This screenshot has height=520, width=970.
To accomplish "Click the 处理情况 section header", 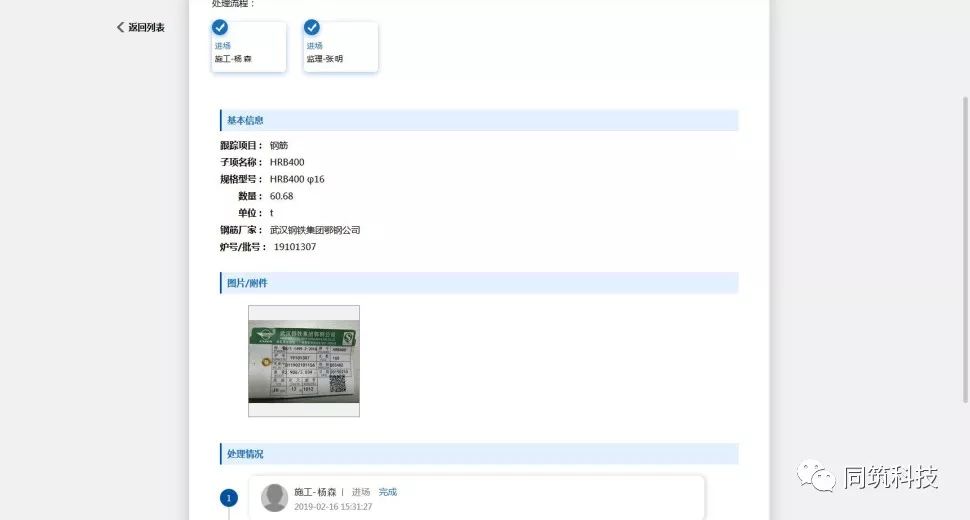I will (479, 454).
